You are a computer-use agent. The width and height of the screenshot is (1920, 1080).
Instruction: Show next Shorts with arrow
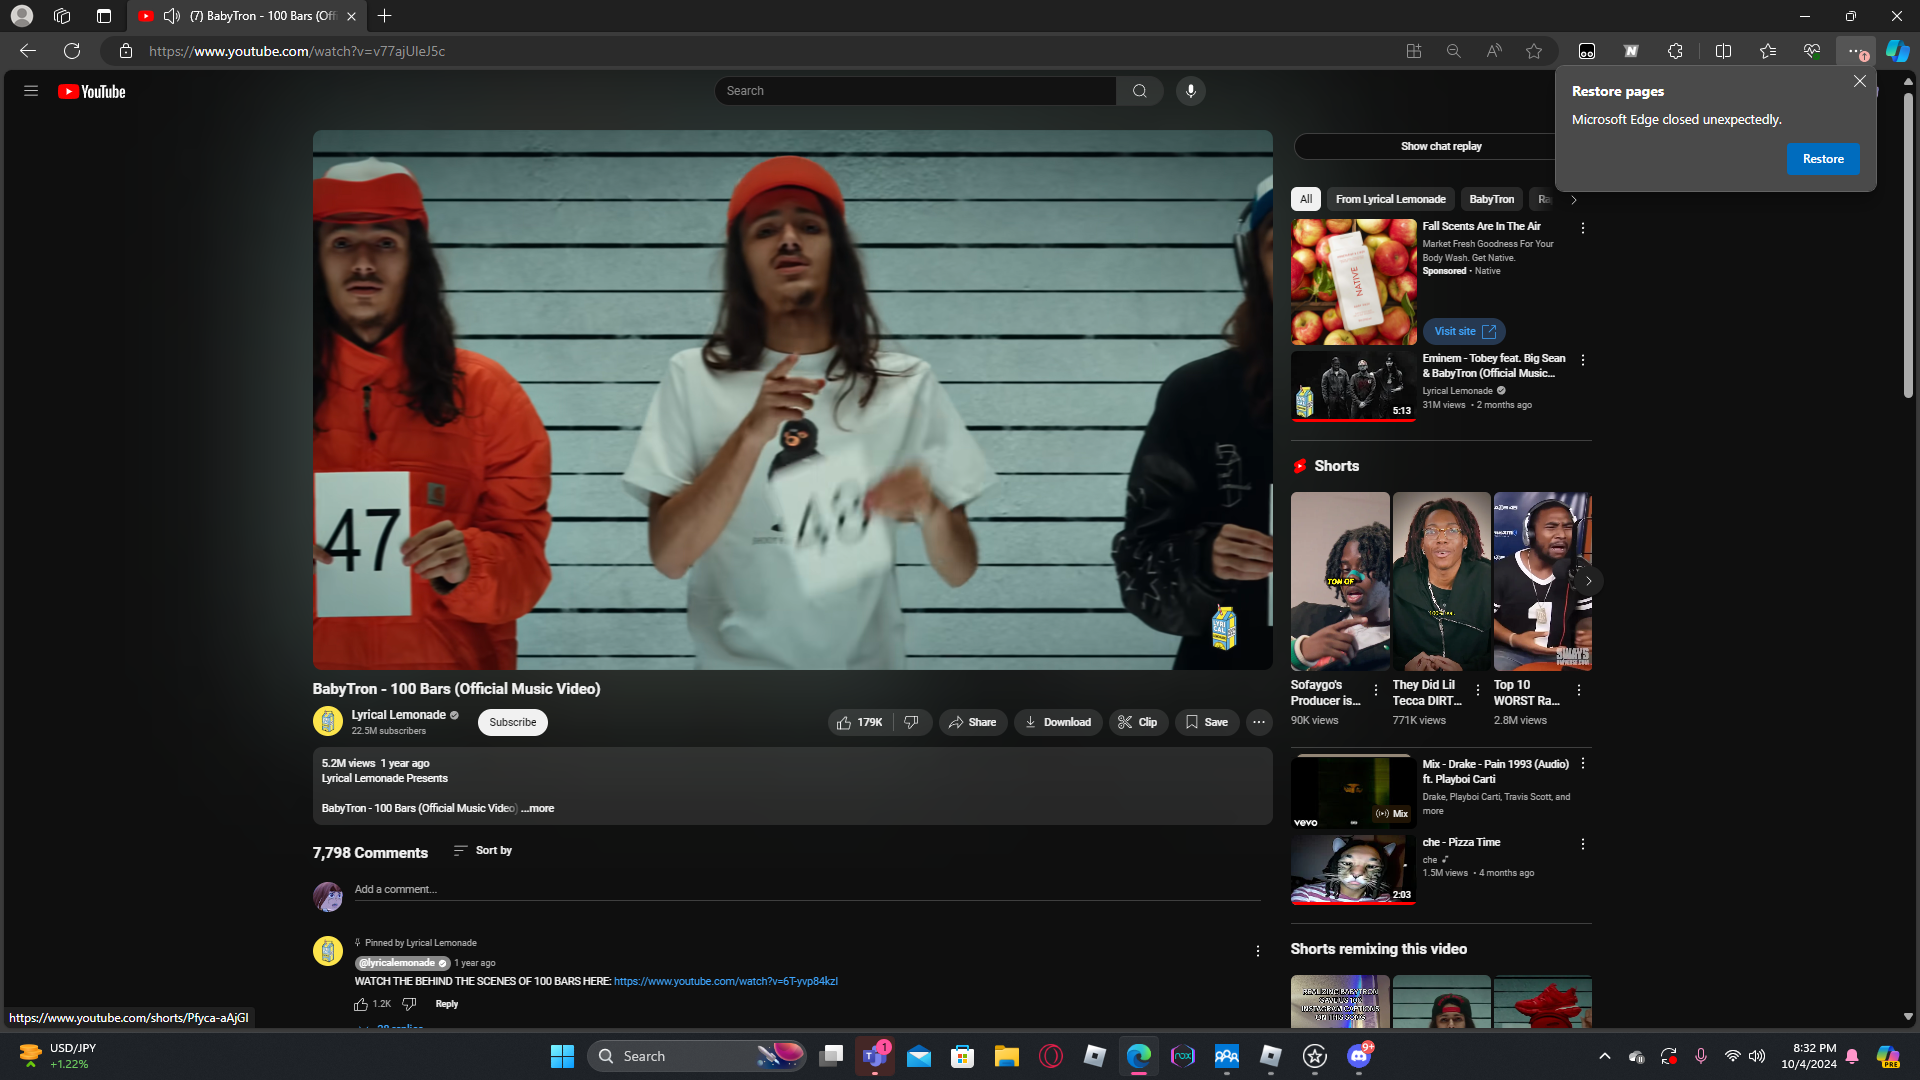click(1588, 581)
